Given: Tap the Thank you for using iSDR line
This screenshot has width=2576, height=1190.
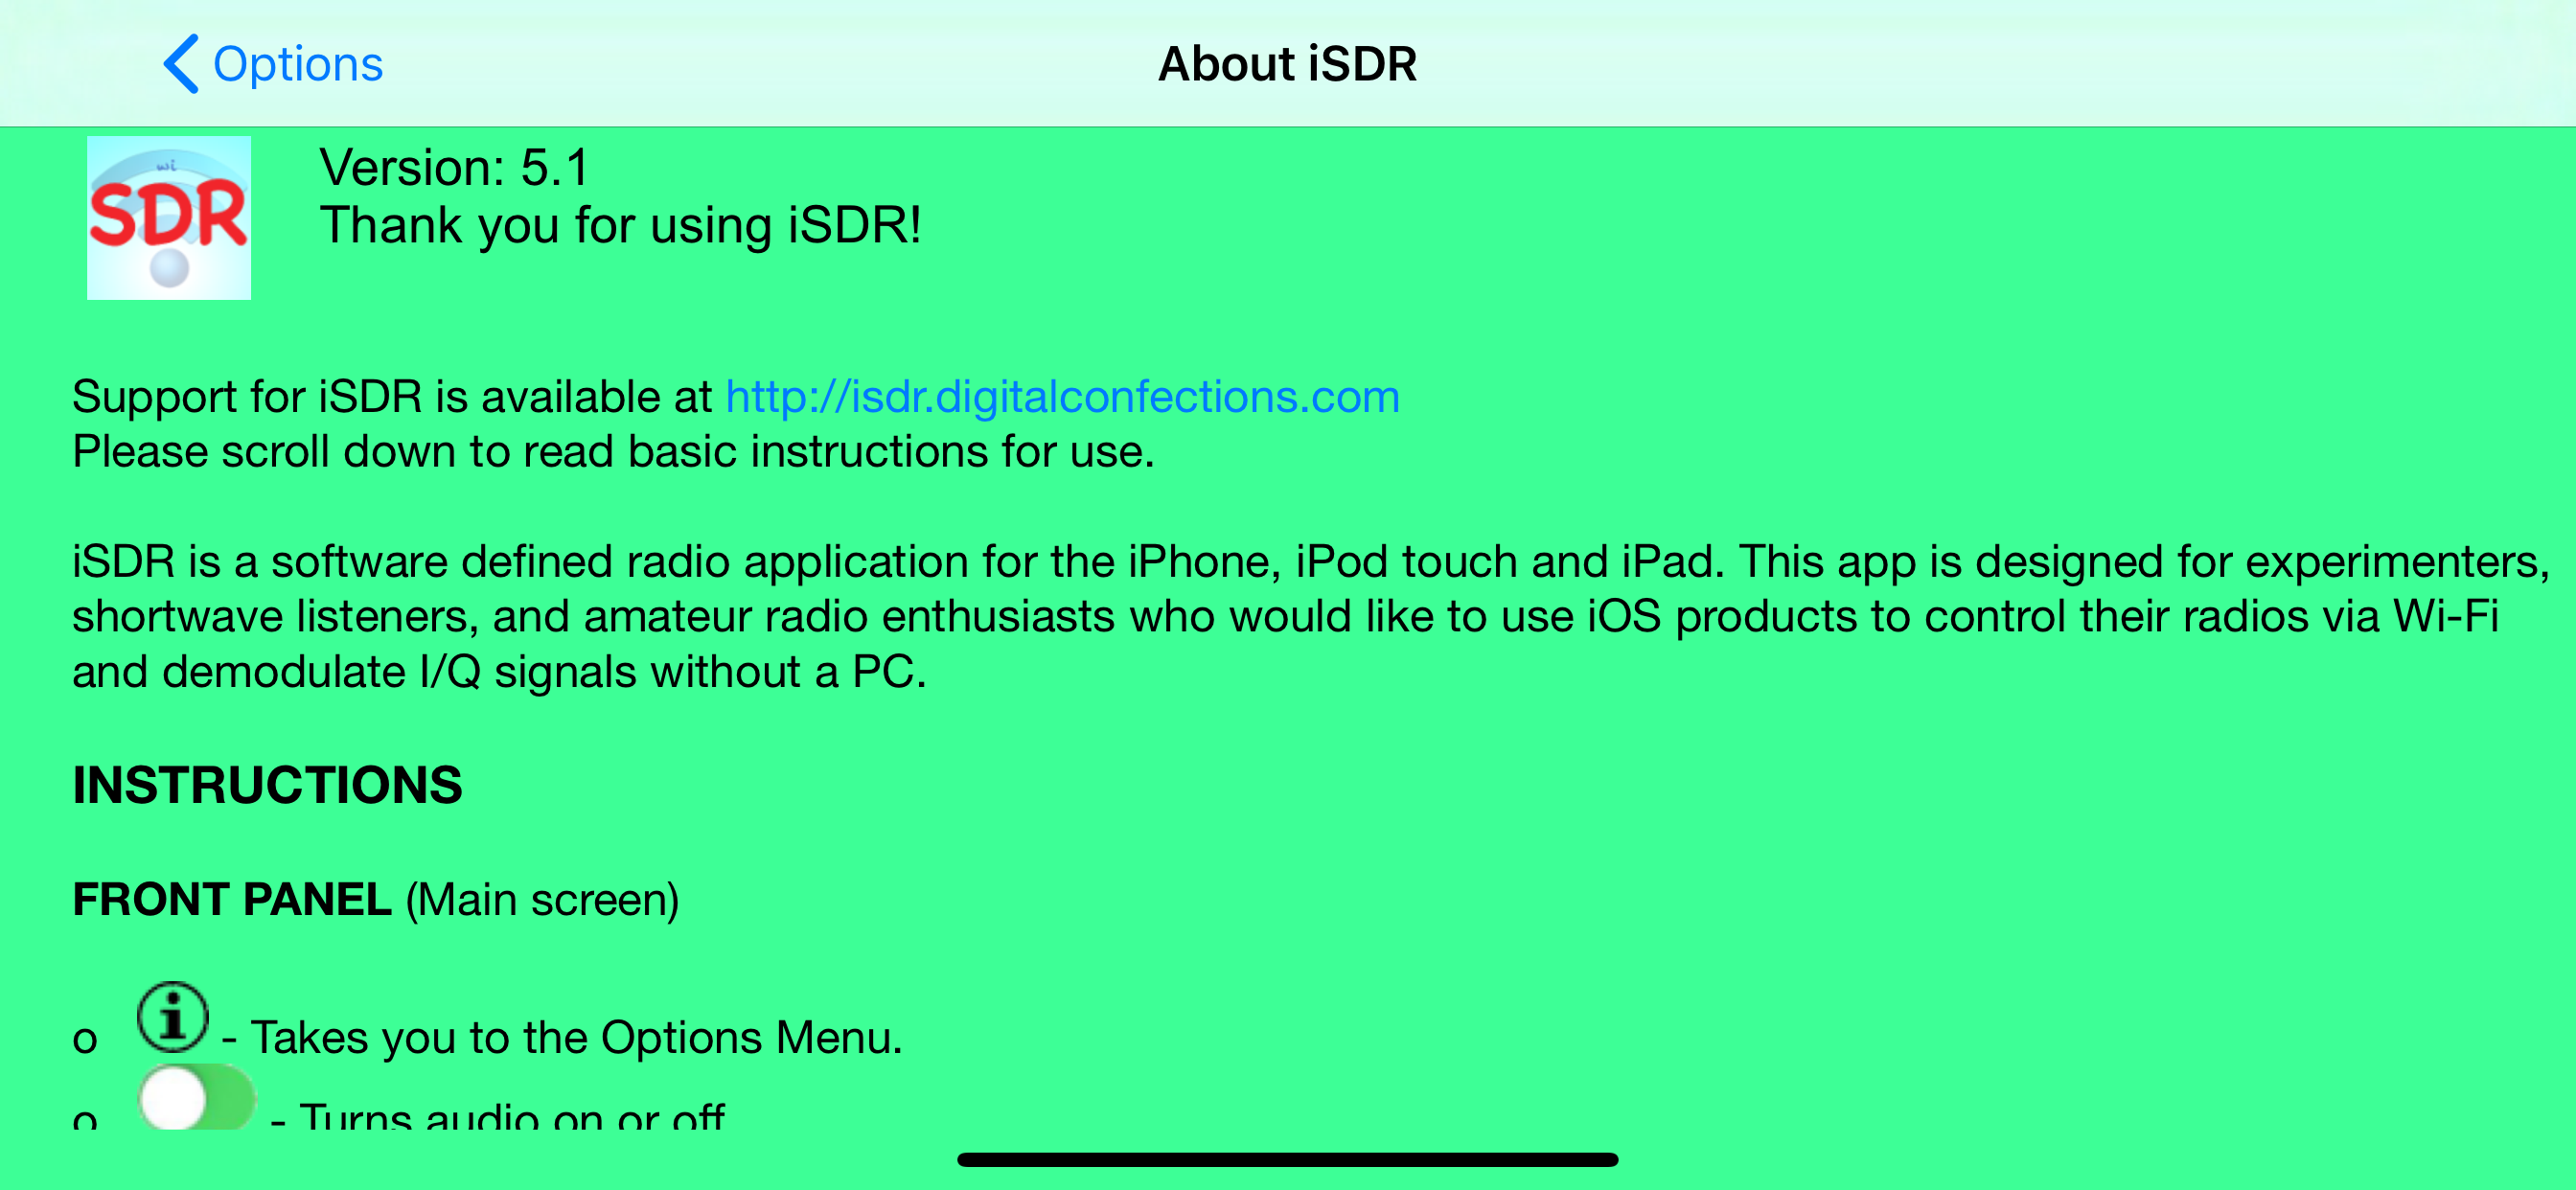Looking at the screenshot, I should click(620, 226).
